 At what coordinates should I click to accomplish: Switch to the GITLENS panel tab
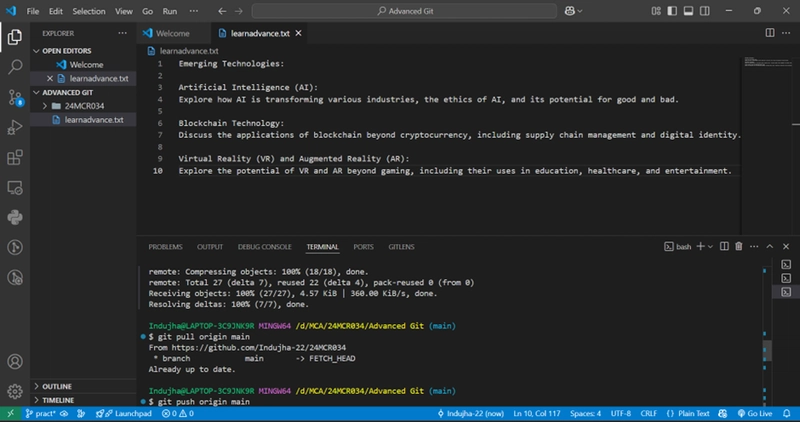click(401, 246)
